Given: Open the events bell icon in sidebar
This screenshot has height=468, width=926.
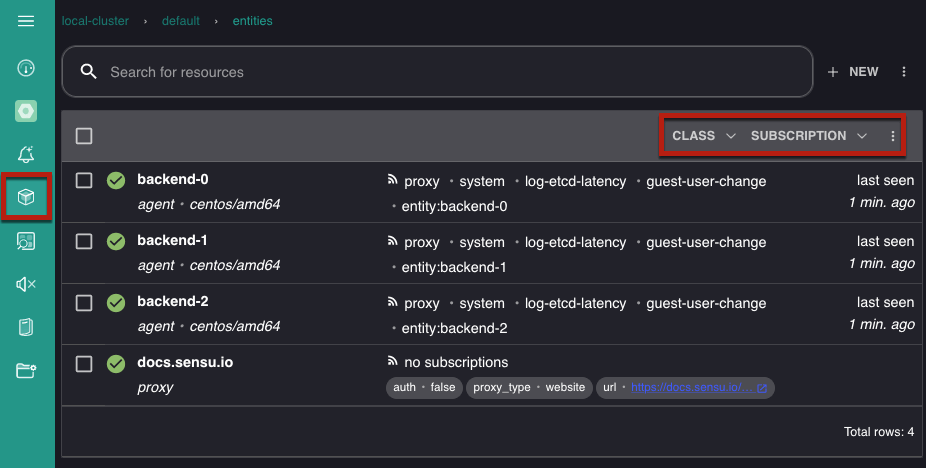Looking at the screenshot, I should click(x=25, y=154).
